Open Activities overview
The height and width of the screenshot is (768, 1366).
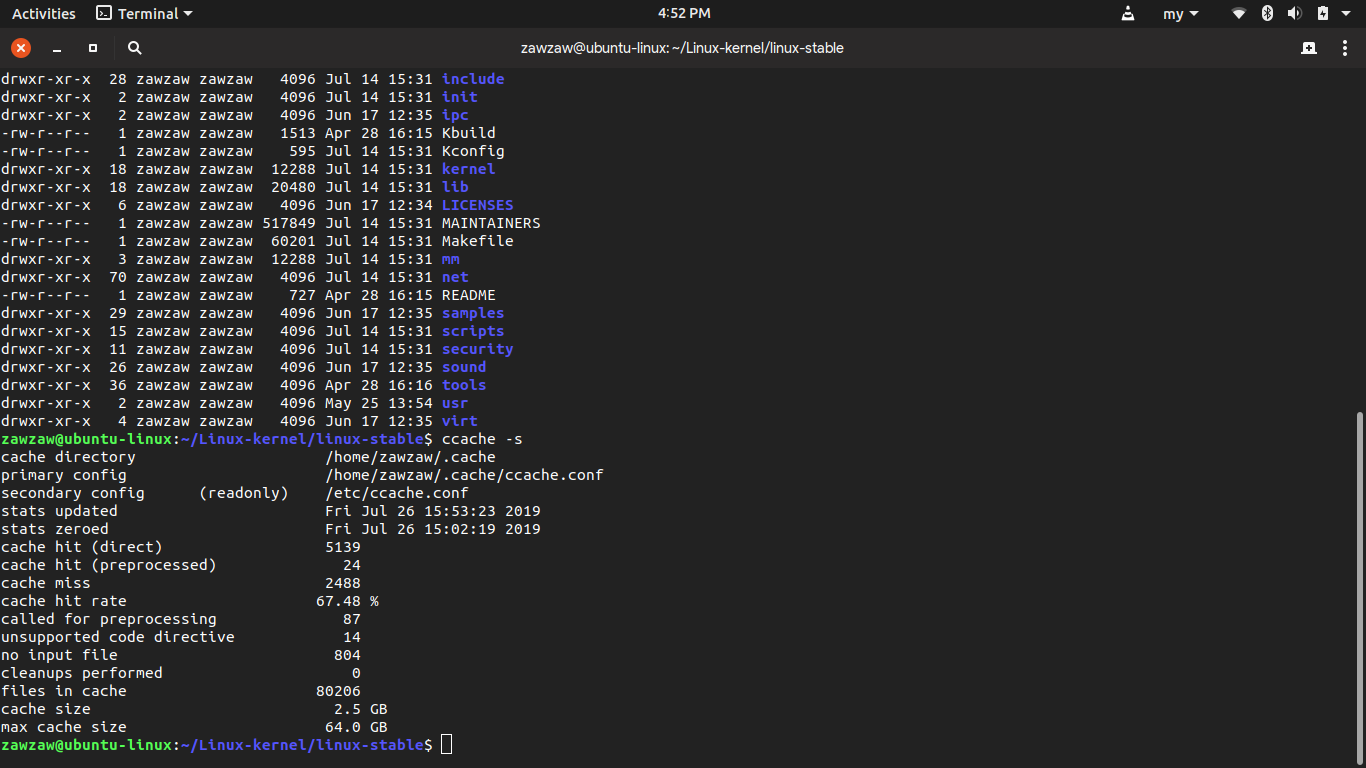point(43,14)
